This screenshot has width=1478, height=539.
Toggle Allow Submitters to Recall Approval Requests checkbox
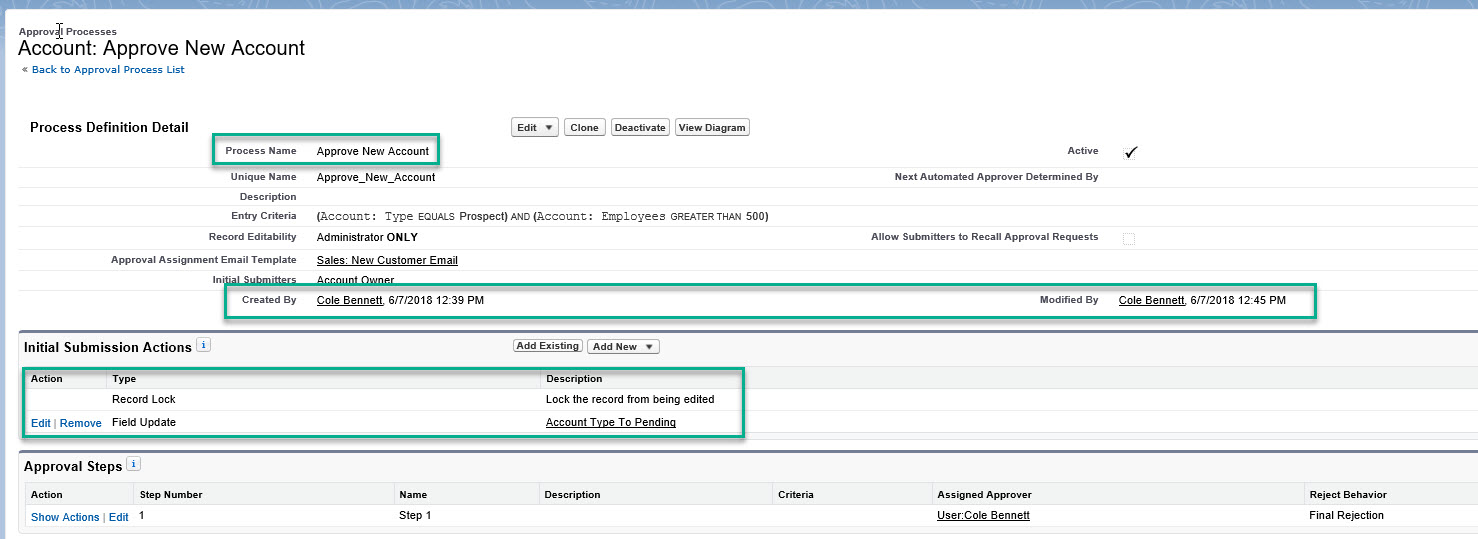click(1129, 238)
